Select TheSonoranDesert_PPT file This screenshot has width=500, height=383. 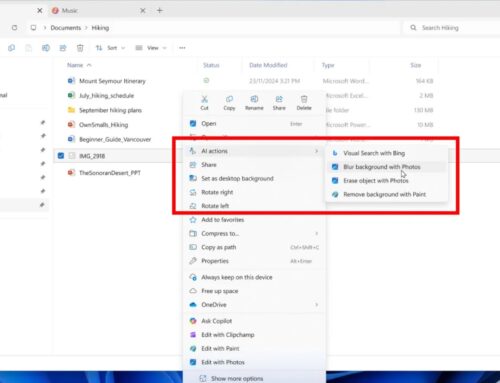click(110, 173)
